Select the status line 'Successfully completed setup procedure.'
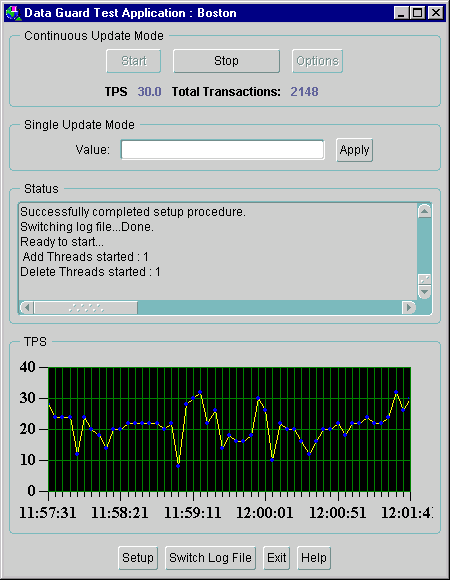450x580 pixels. pyautogui.click(x=133, y=212)
